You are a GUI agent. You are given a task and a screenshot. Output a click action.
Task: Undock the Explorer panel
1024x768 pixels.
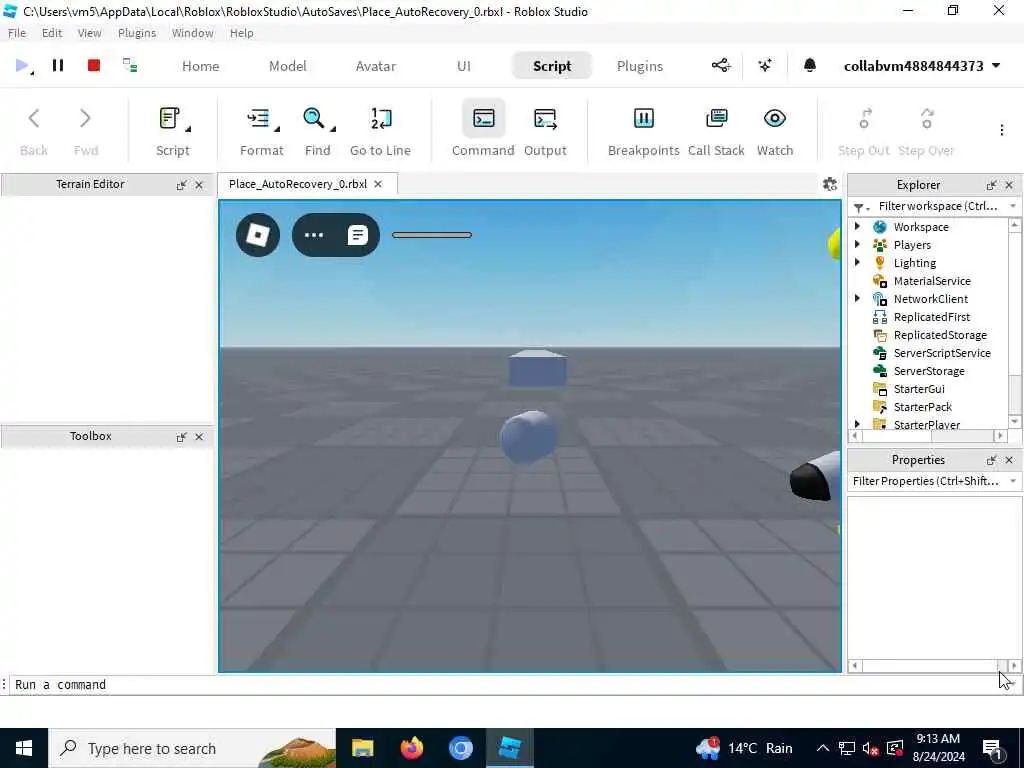tap(991, 185)
